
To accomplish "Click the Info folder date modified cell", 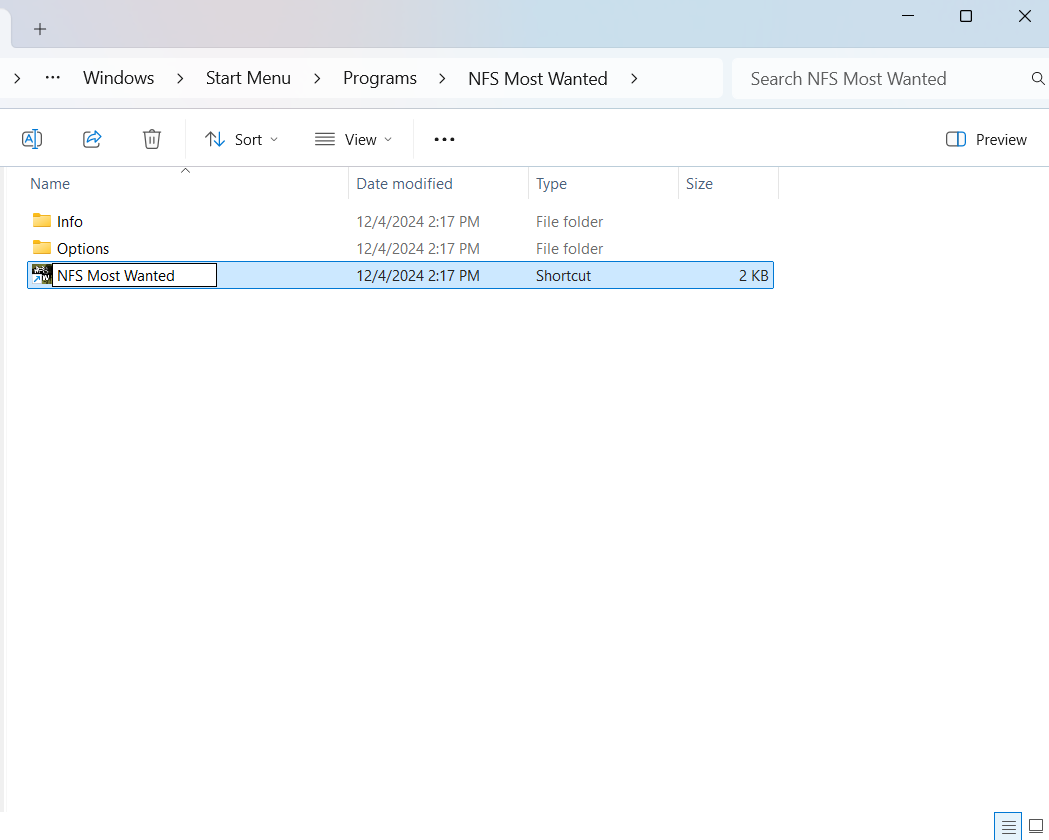I will click(x=418, y=222).
